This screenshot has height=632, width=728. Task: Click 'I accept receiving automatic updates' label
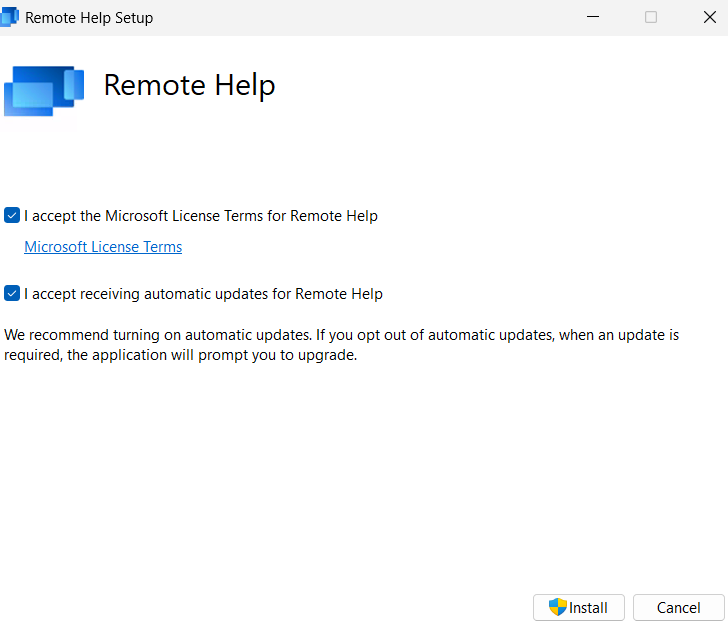pos(203,294)
